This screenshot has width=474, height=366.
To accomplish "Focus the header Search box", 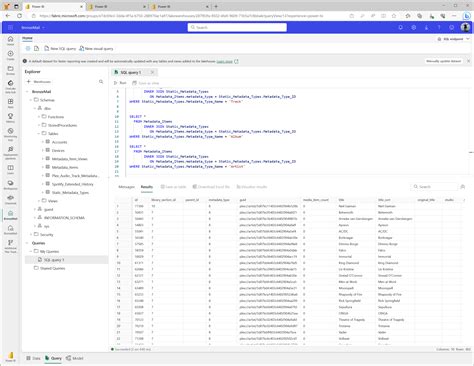I will pyautogui.click(x=237, y=27).
